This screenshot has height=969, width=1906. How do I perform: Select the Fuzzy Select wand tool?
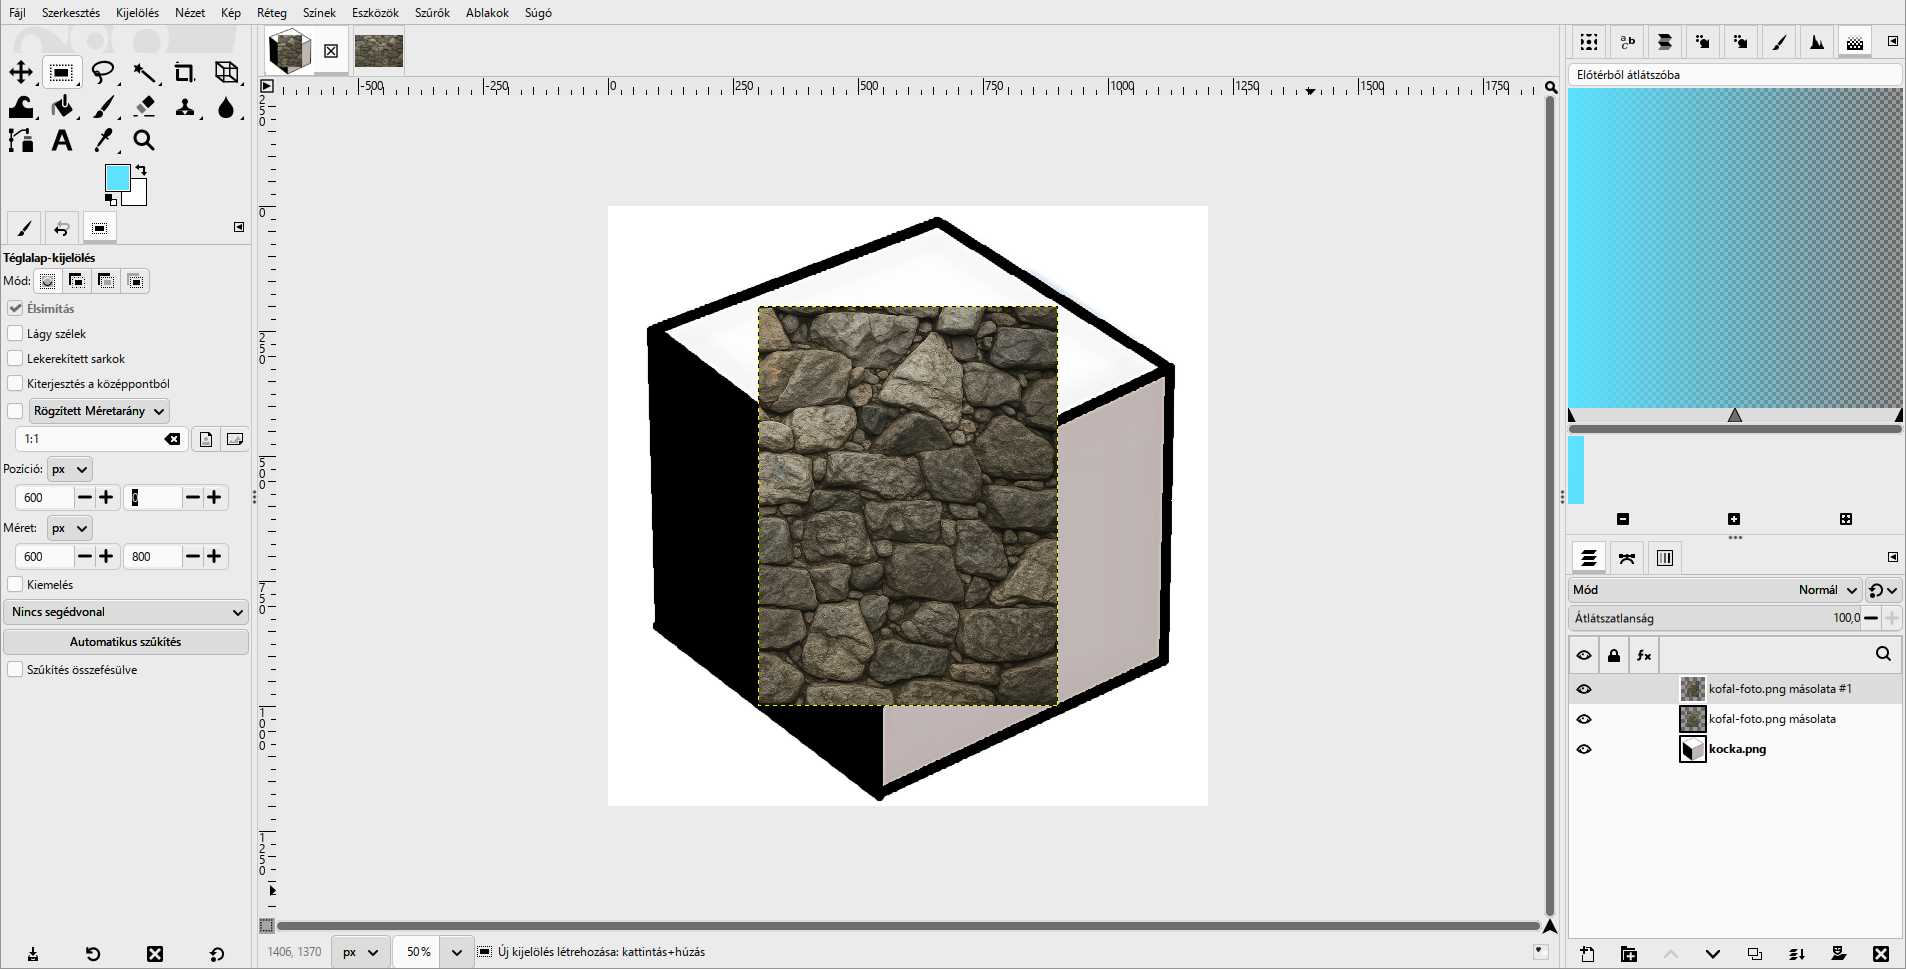pyautogui.click(x=145, y=73)
